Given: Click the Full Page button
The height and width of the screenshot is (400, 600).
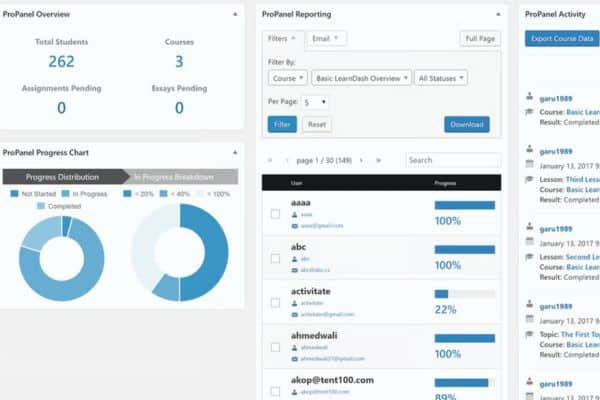Looking at the screenshot, I should (x=480, y=39).
